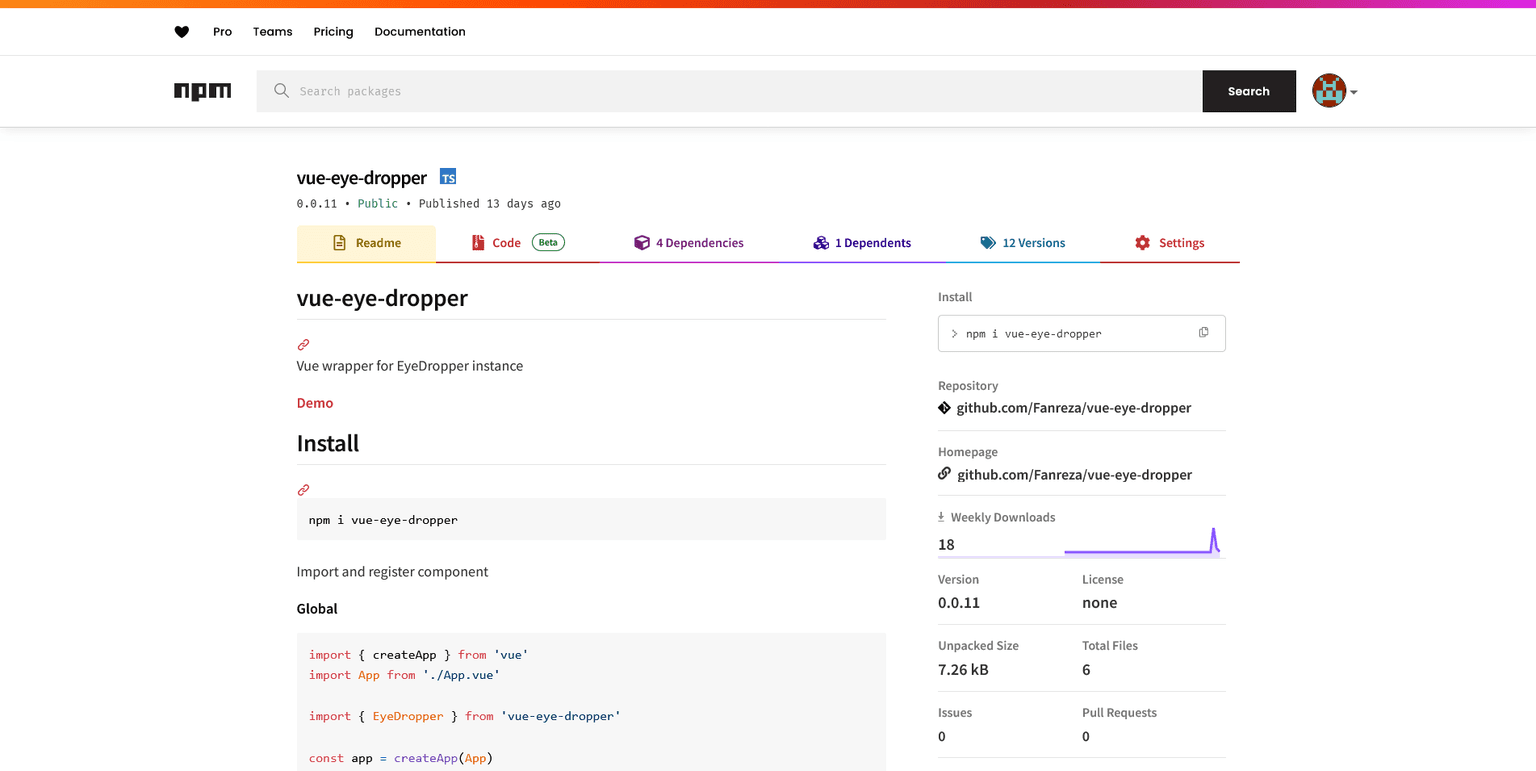Click the weekly downloads sparkline chart
The width and height of the screenshot is (1536, 771).
tap(1142, 543)
